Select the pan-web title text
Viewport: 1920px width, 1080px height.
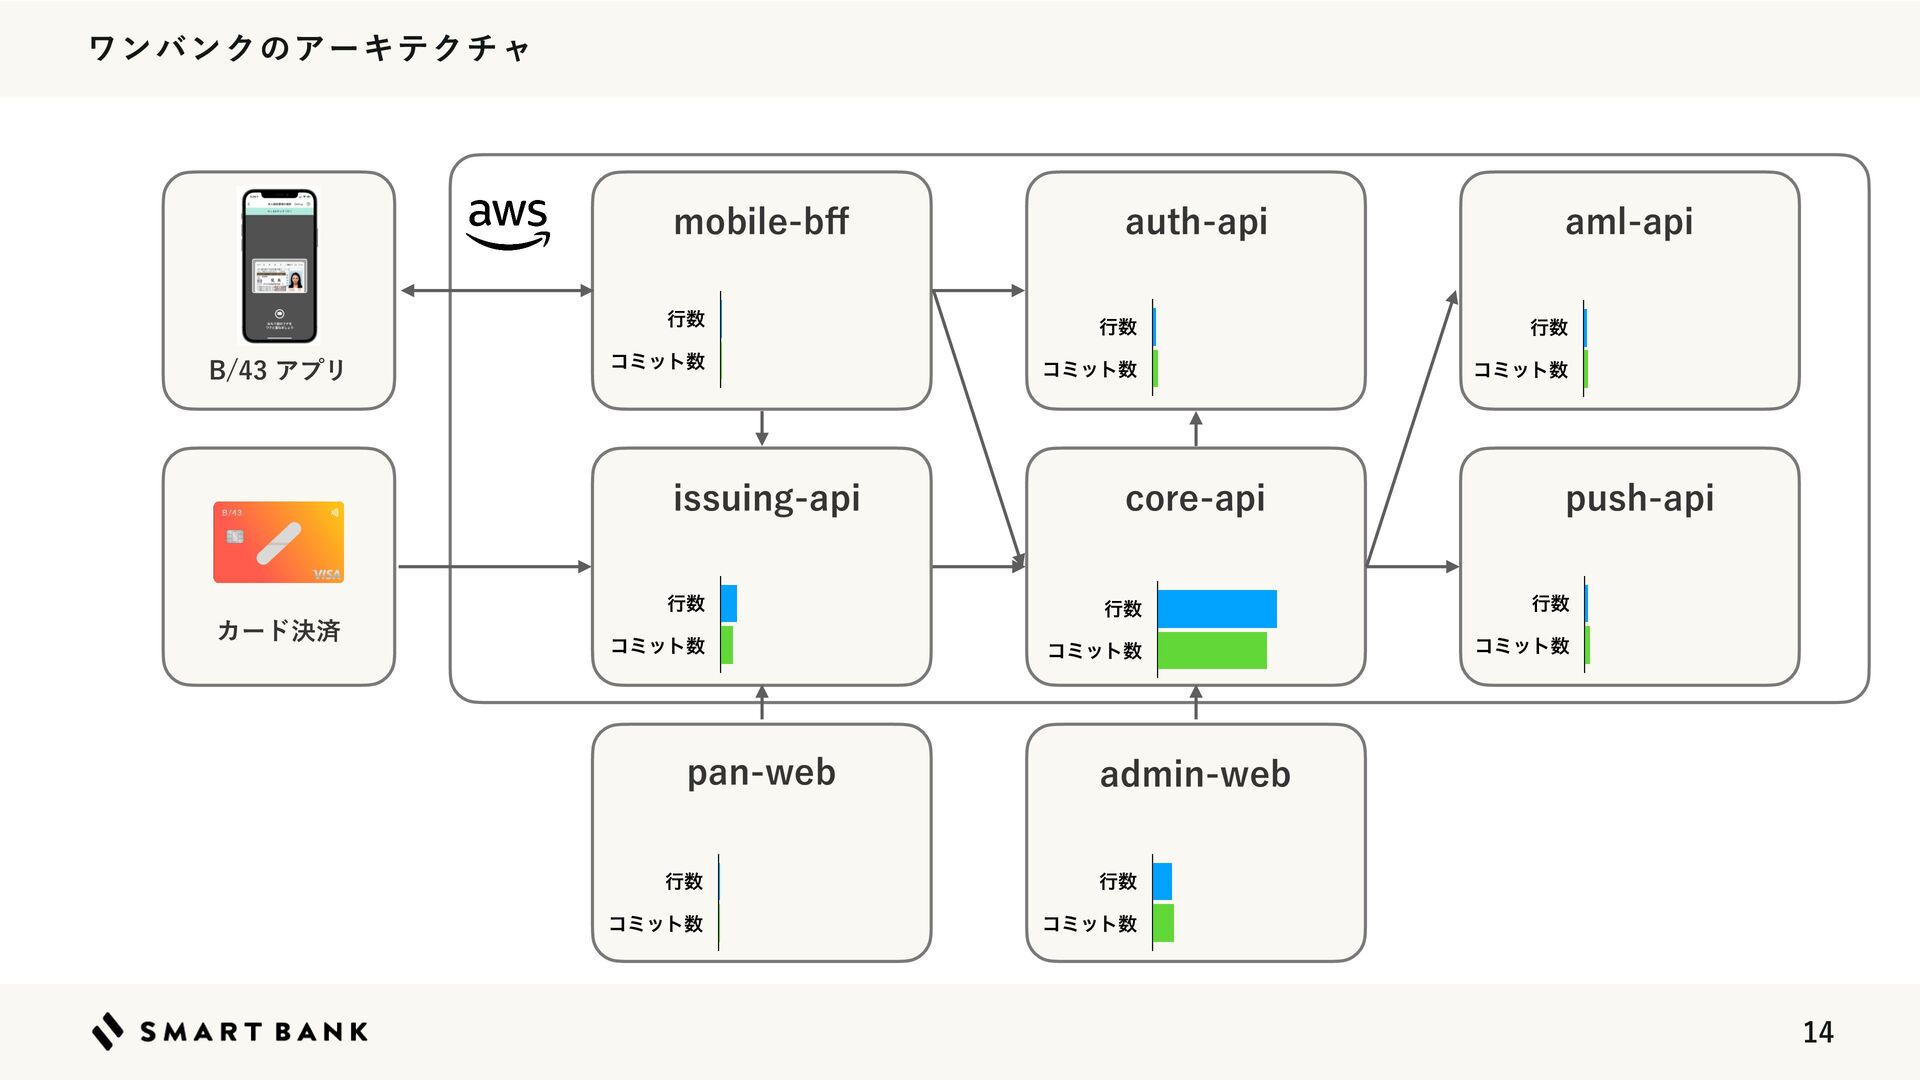click(761, 773)
